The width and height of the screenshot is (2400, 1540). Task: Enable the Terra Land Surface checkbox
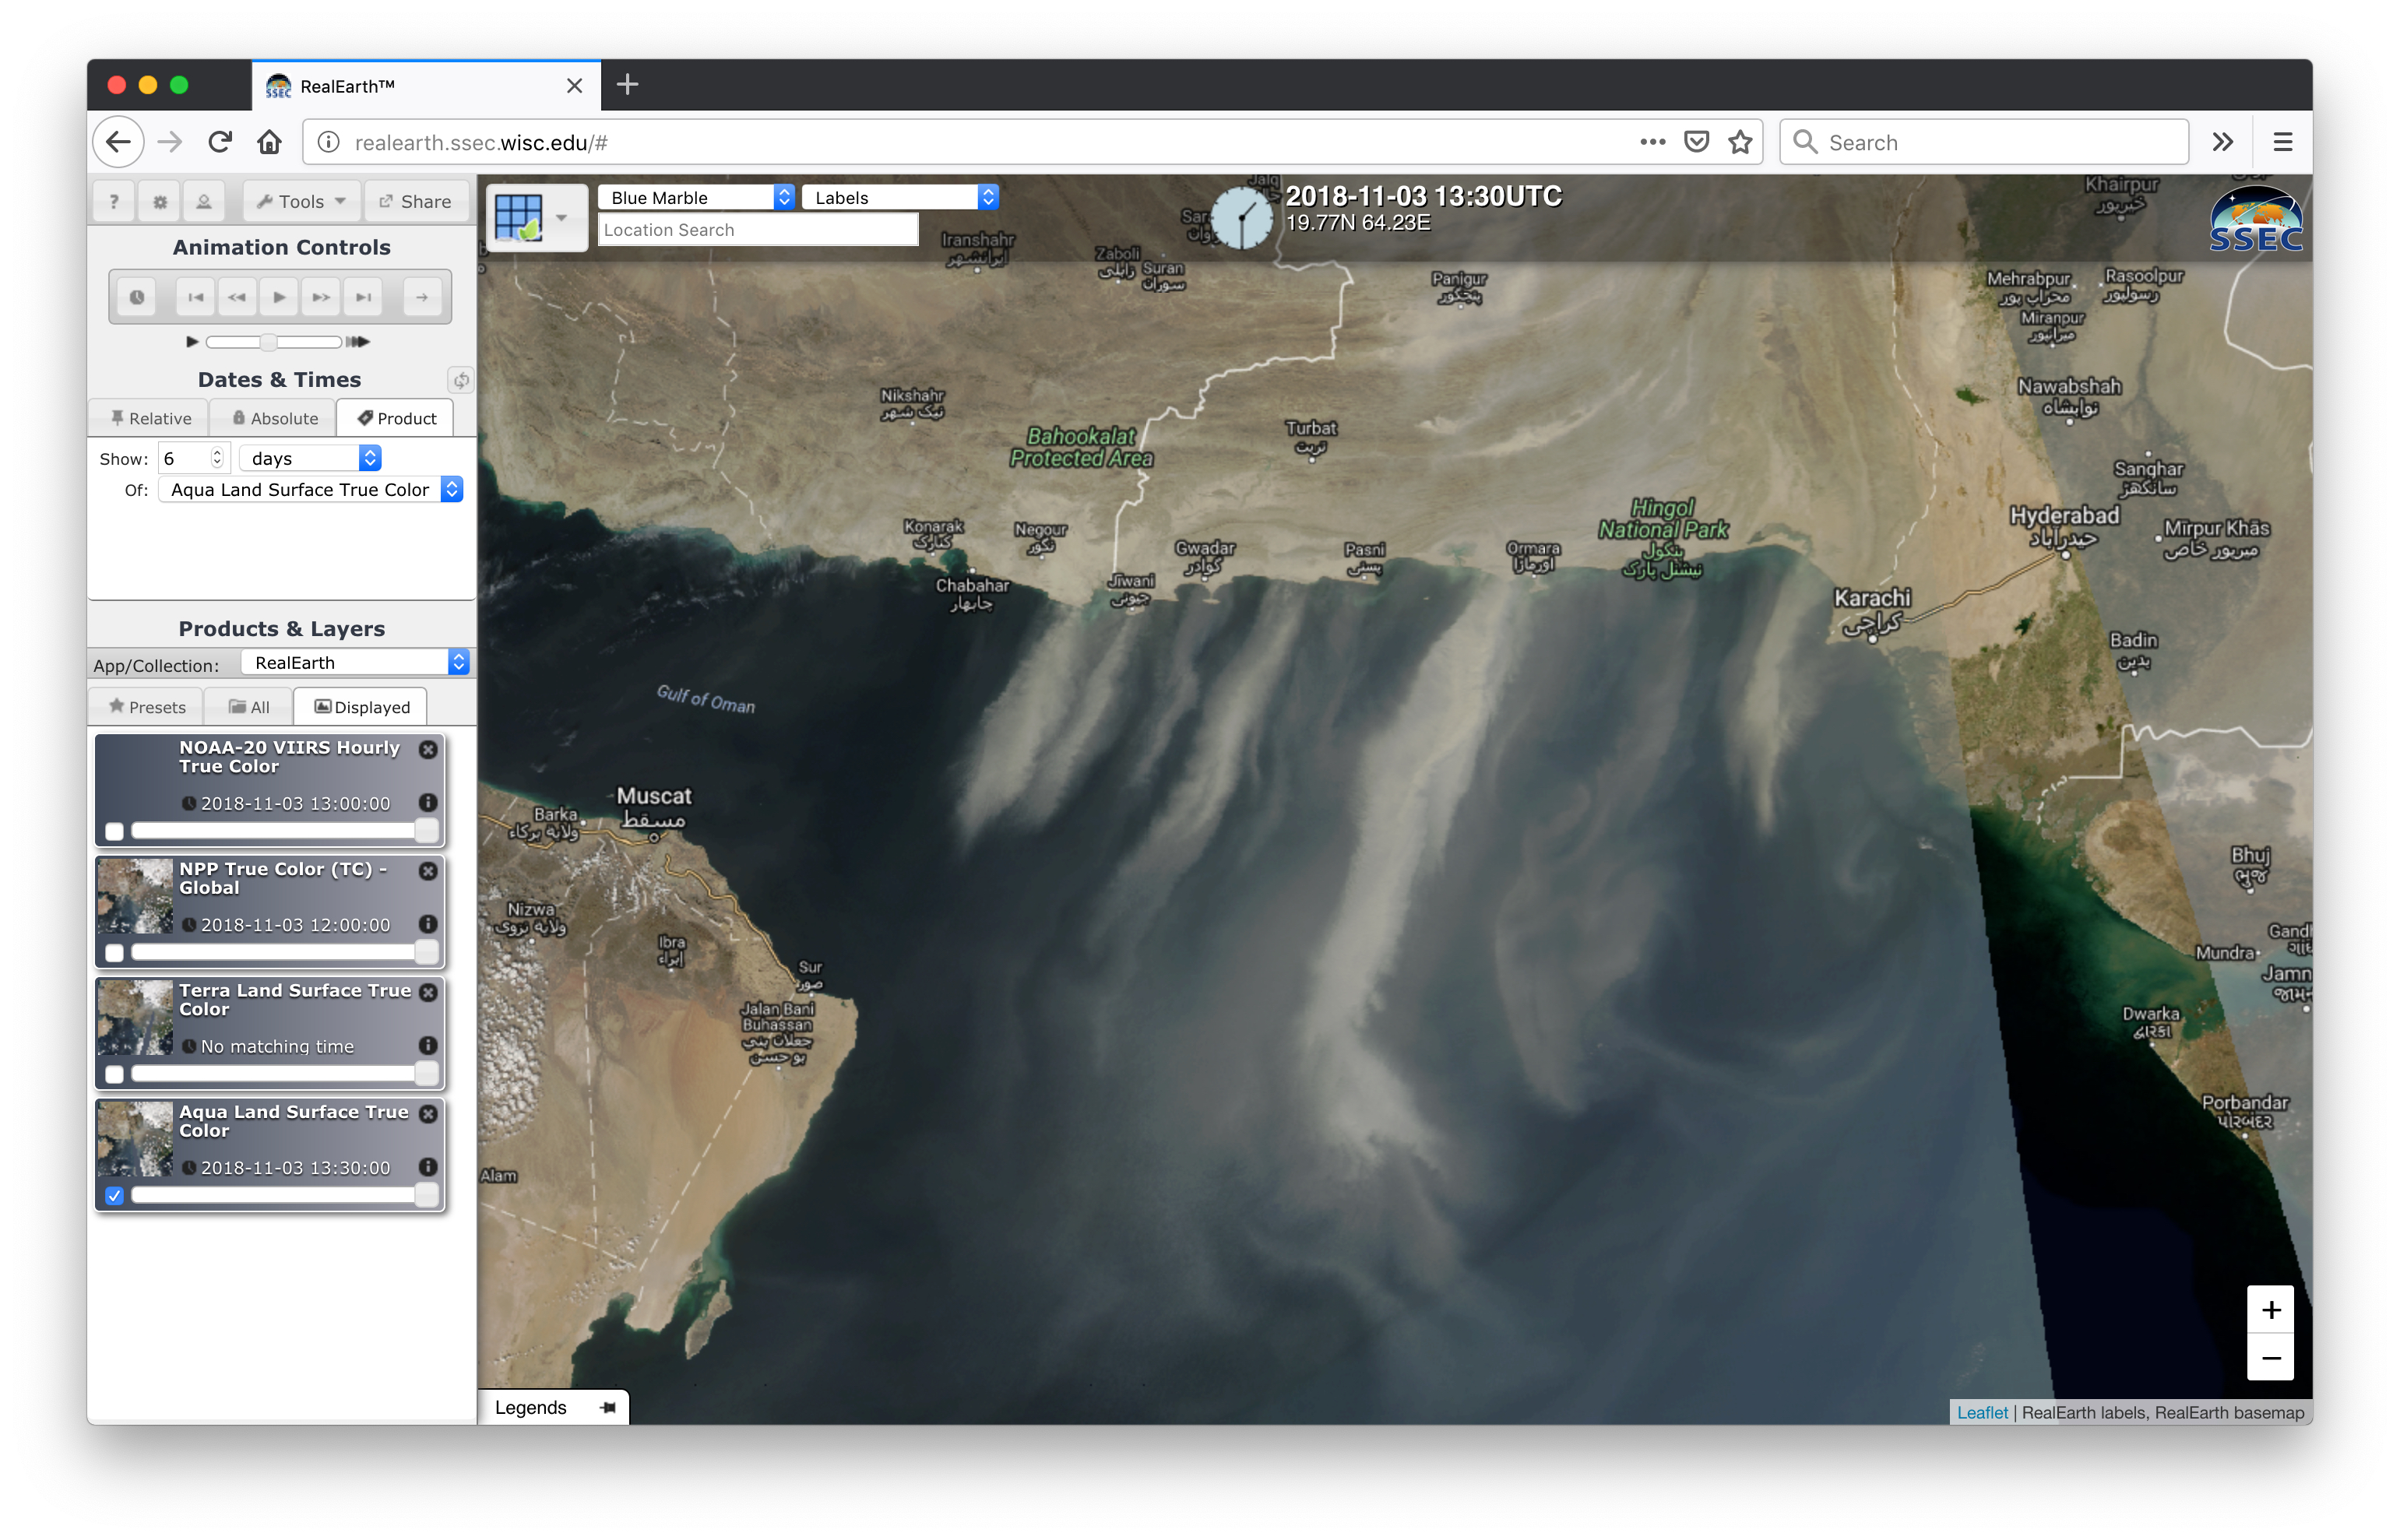tap(115, 1074)
